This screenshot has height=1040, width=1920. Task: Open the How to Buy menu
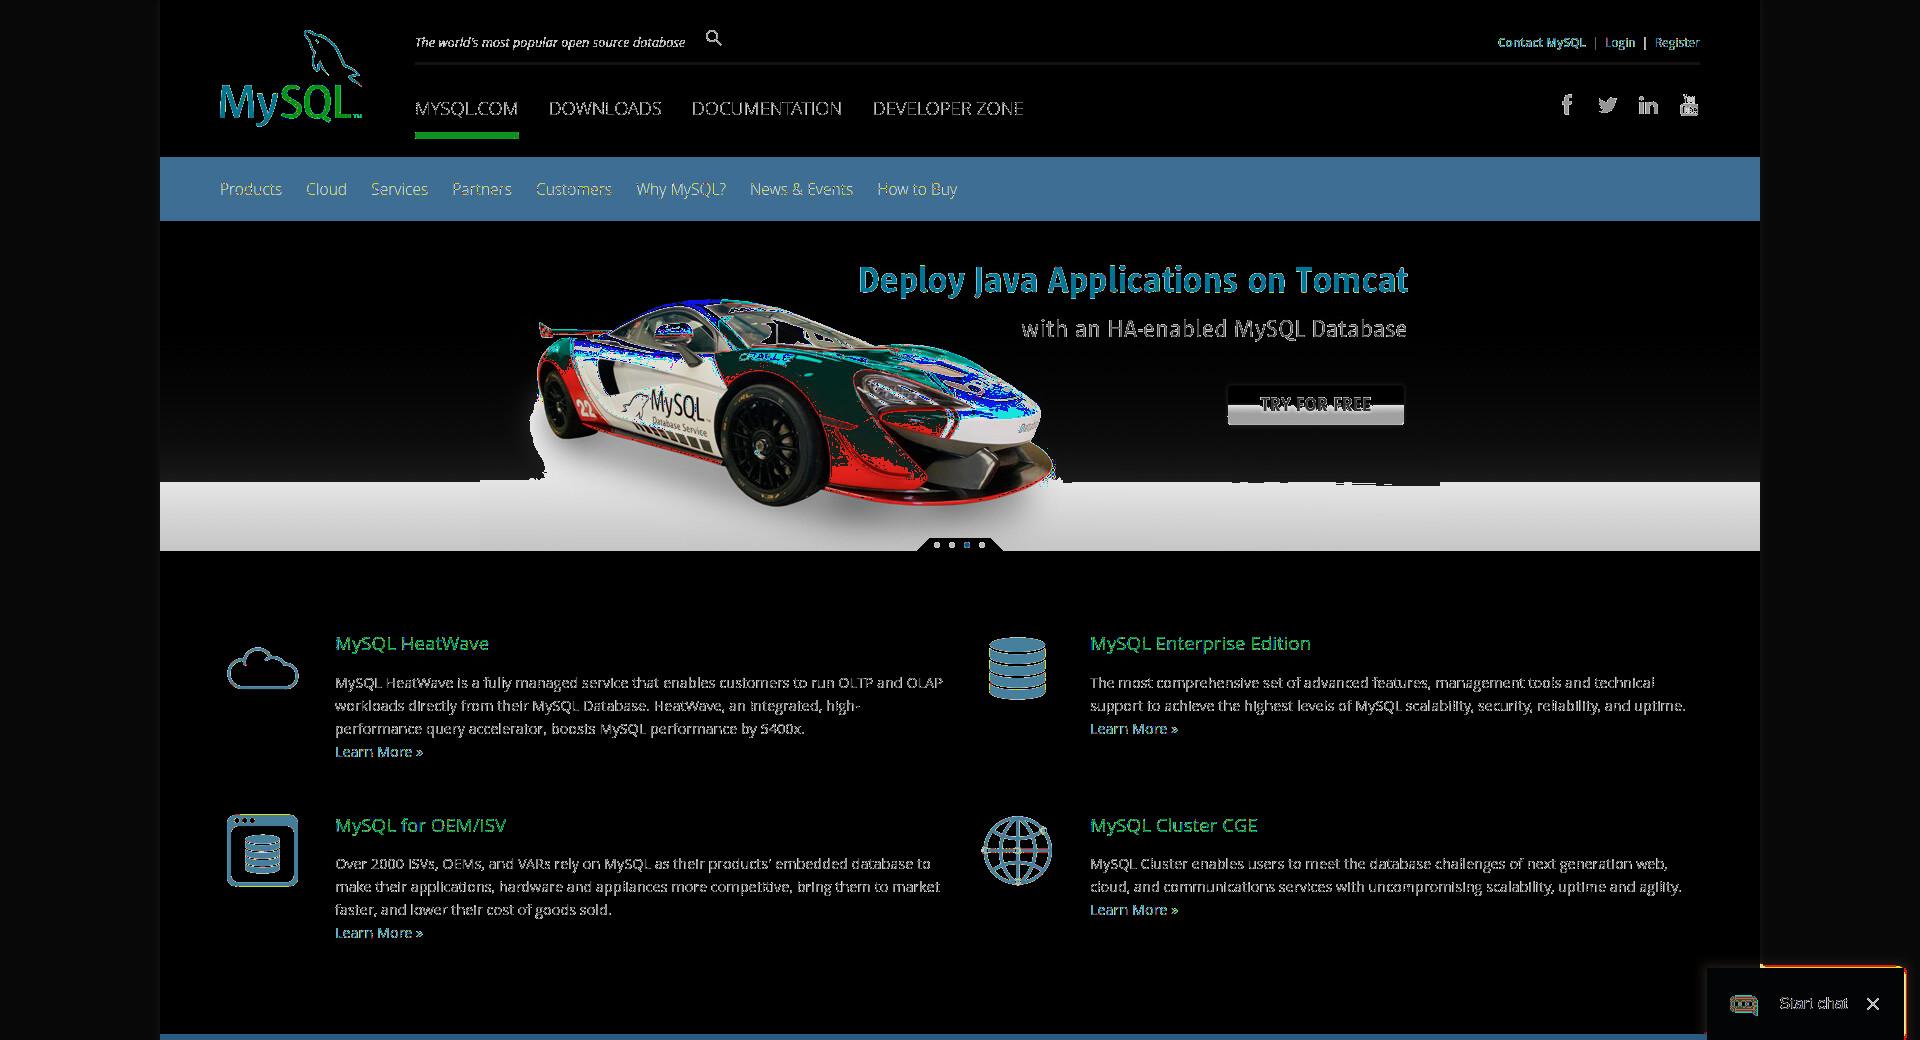point(917,189)
